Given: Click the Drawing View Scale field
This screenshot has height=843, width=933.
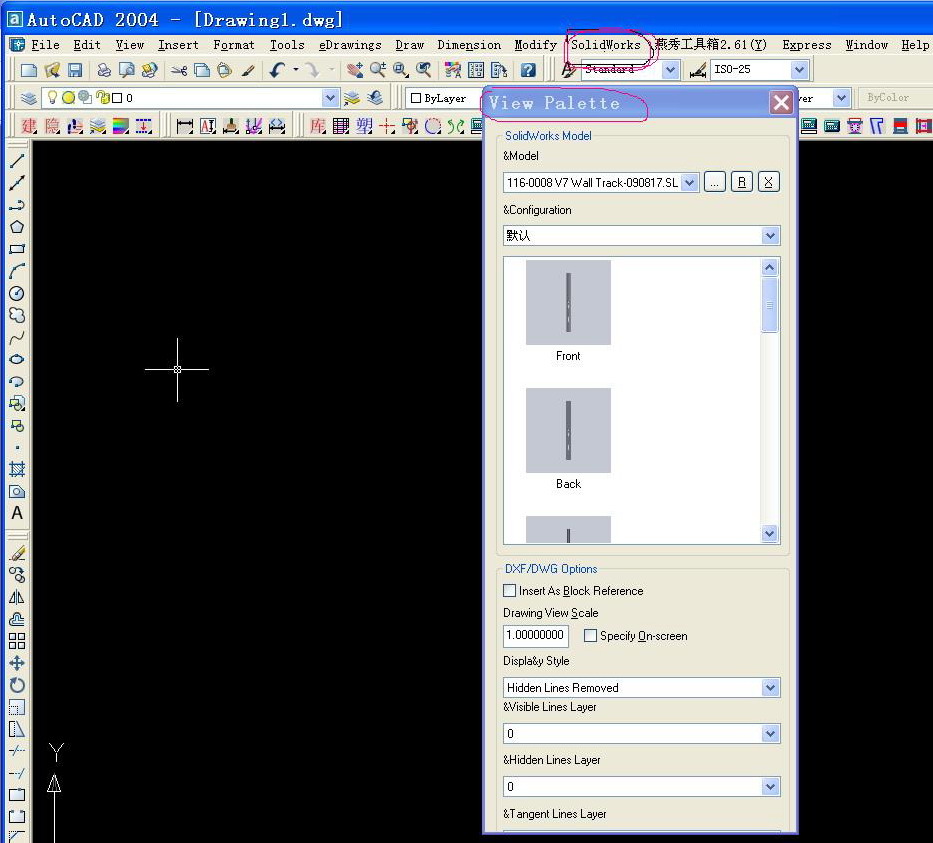Looking at the screenshot, I should (x=536, y=636).
